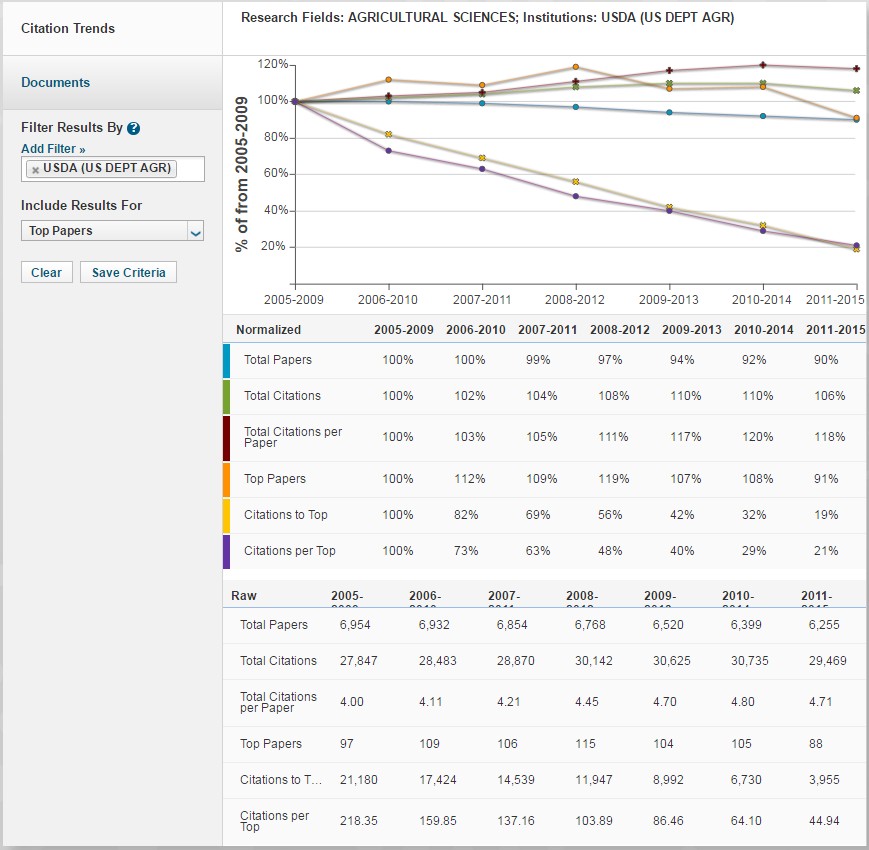This screenshot has width=869, height=850.
Task: Click the y-axis title '% of from 2005-2009'
Action: pos(241,175)
